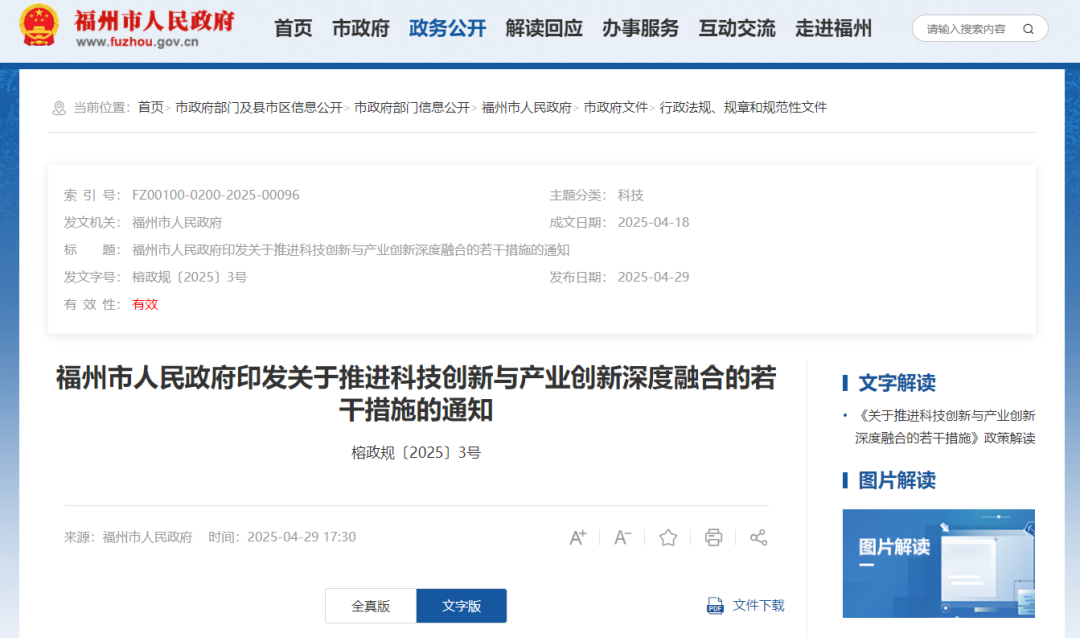Go to 办事服务 menu item
This screenshot has height=638, width=1080.
pos(640,28)
